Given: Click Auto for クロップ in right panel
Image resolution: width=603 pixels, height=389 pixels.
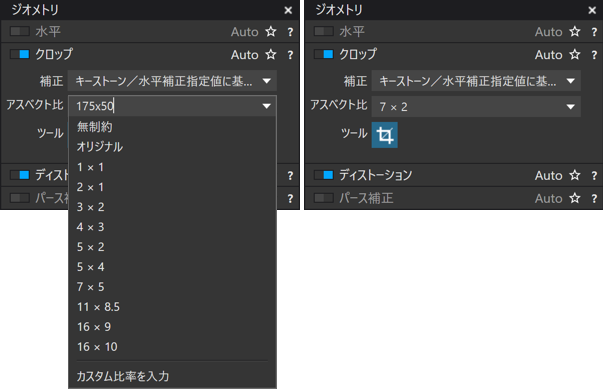Looking at the screenshot, I should pos(548,55).
